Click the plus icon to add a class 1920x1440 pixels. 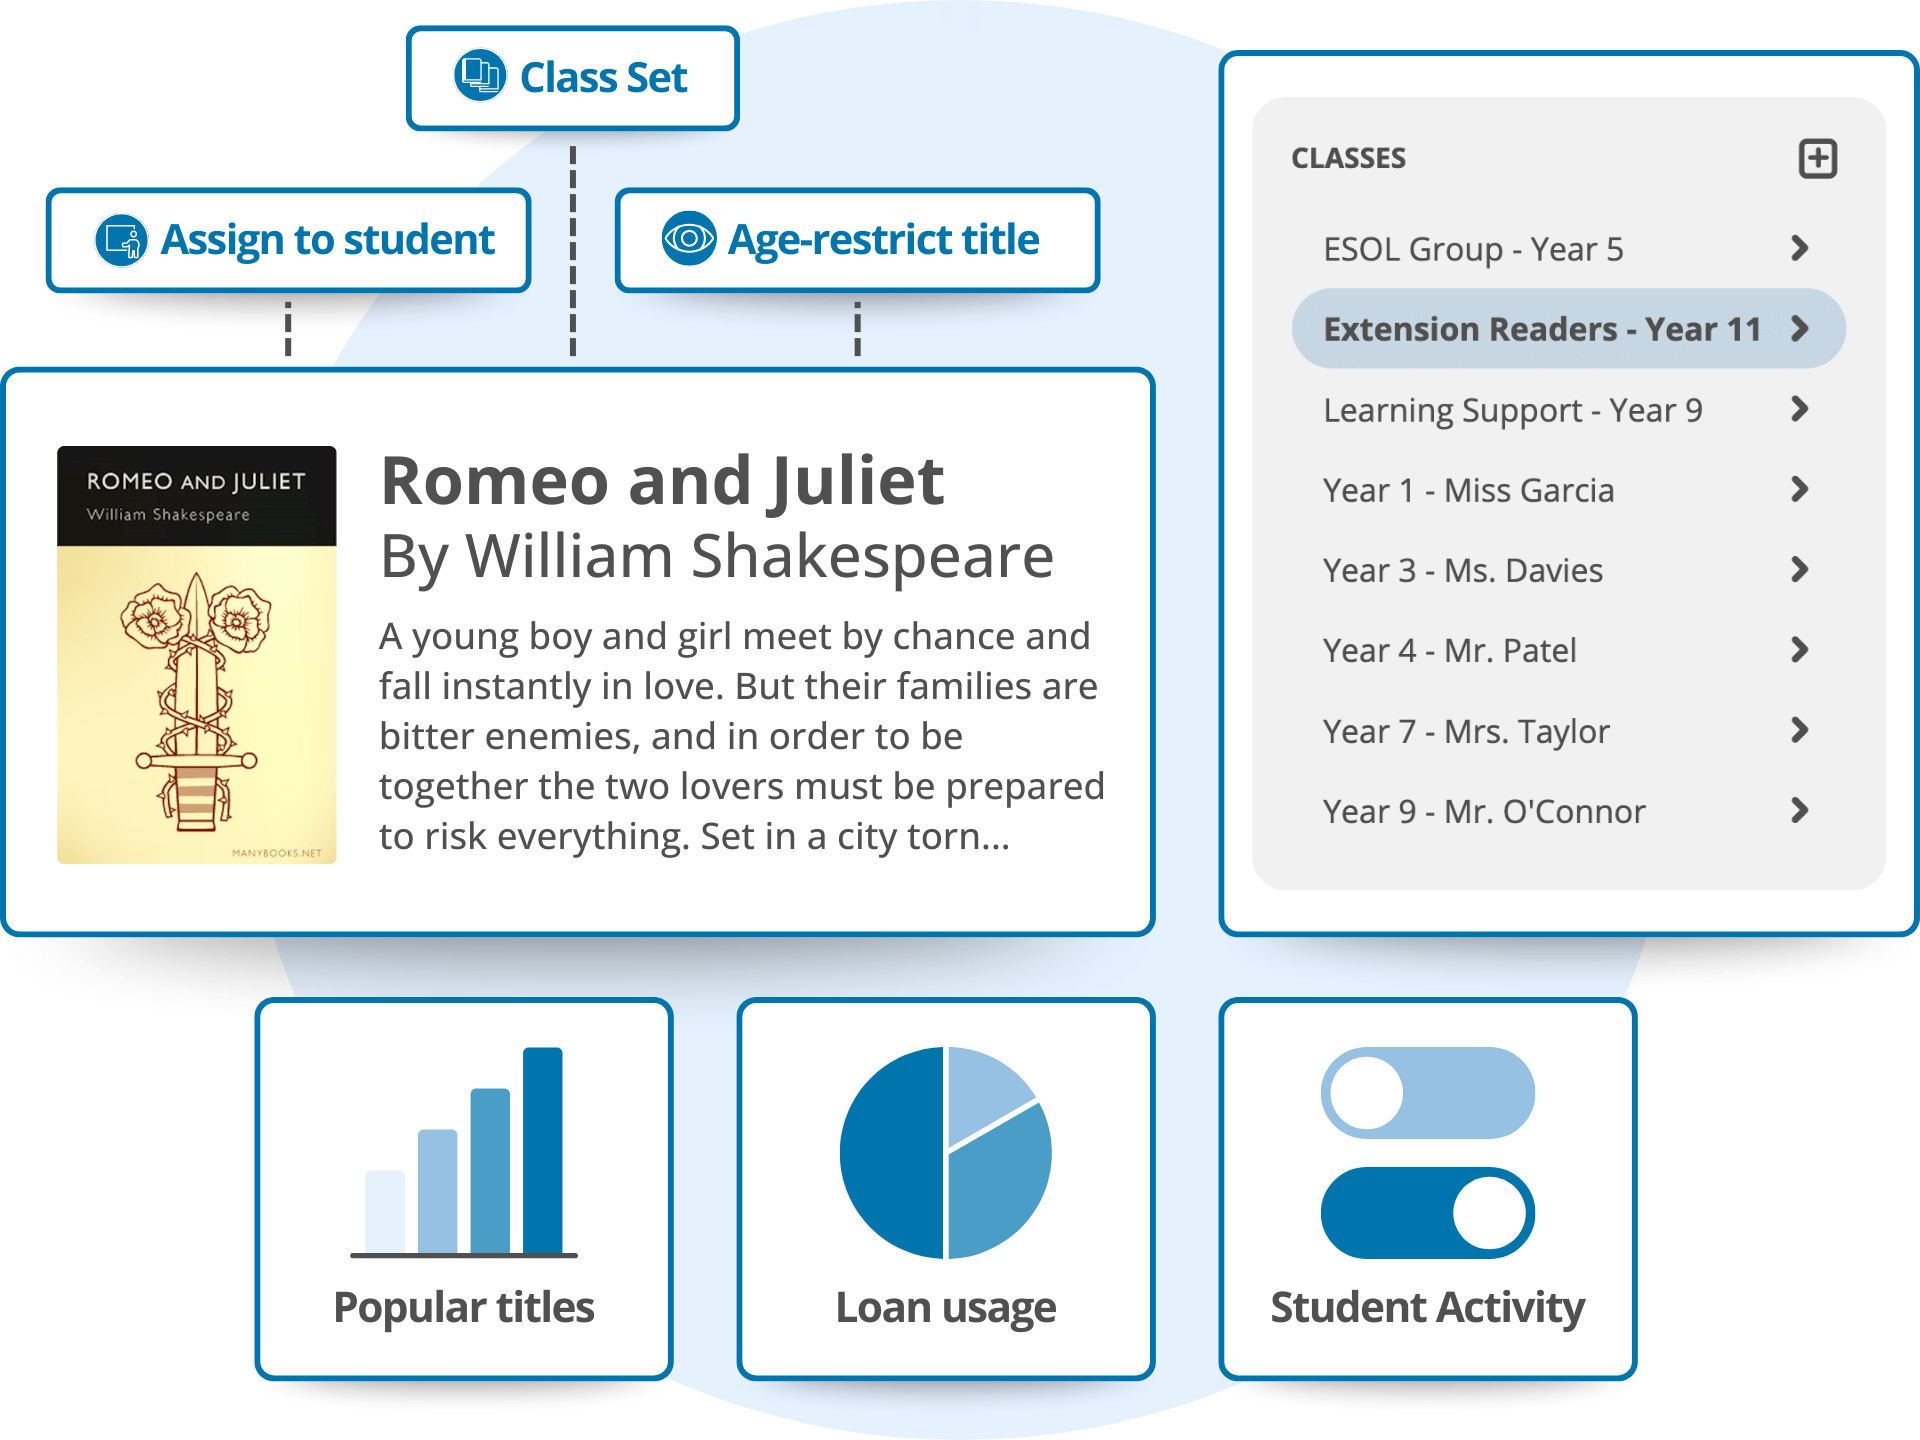(1817, 157)
